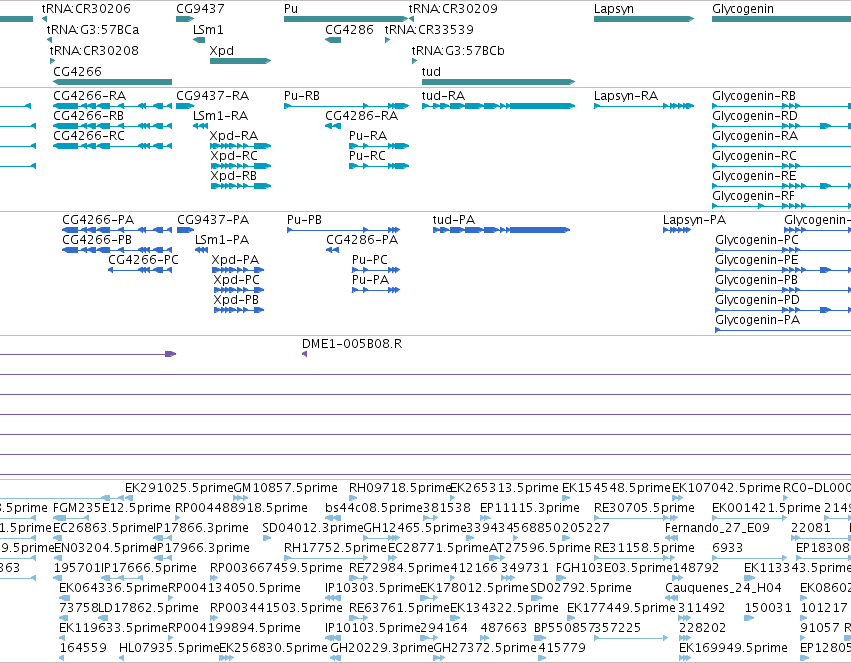Click the CG9437-PA protein label
This screenshot has height=663, width=851.
213,220
